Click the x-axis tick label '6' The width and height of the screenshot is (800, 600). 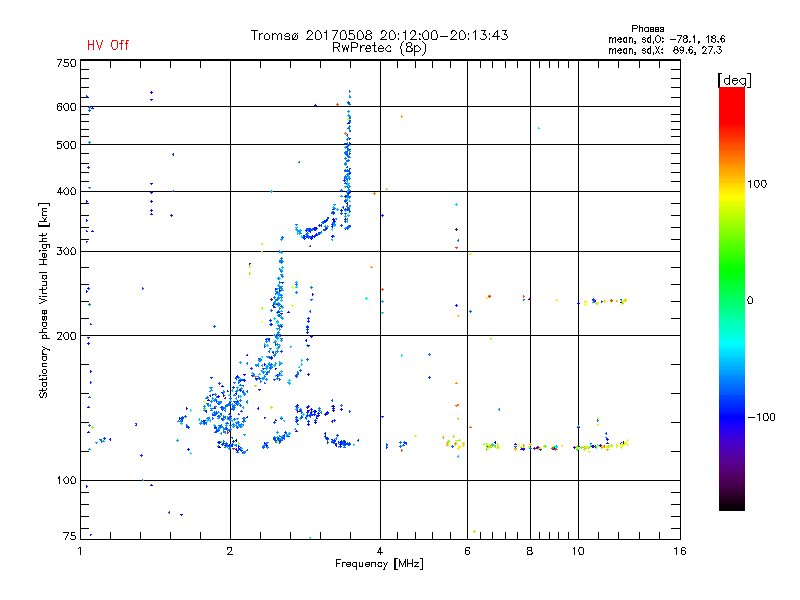click(467, 551)
